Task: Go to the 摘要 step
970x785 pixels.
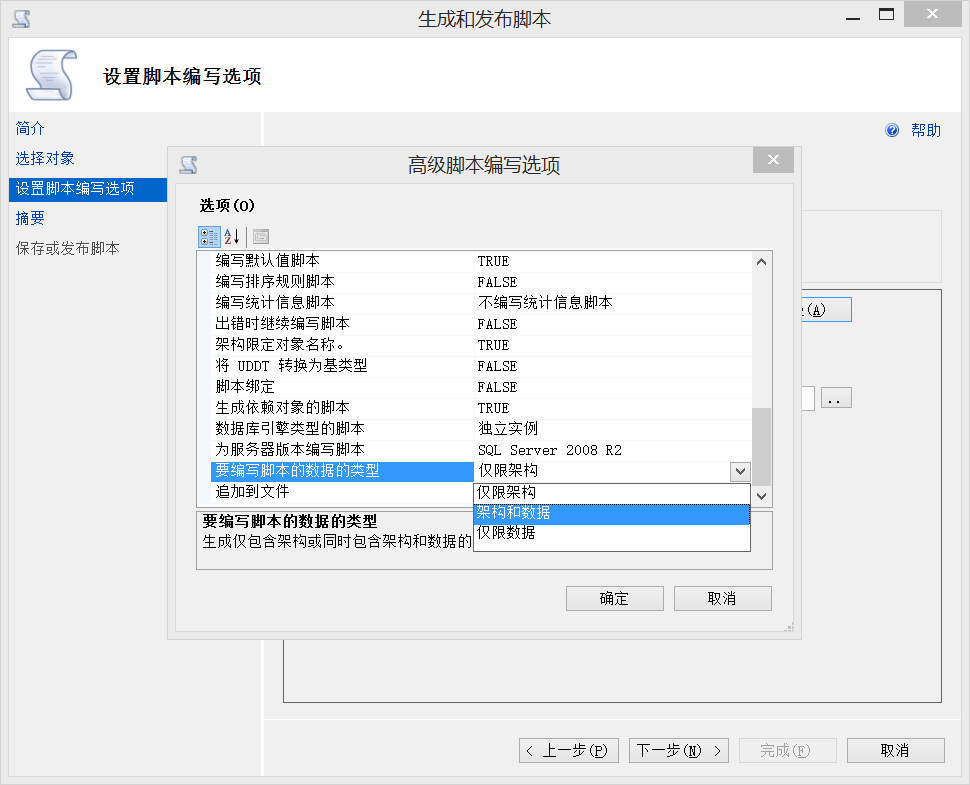Action: tap(30, 218)
